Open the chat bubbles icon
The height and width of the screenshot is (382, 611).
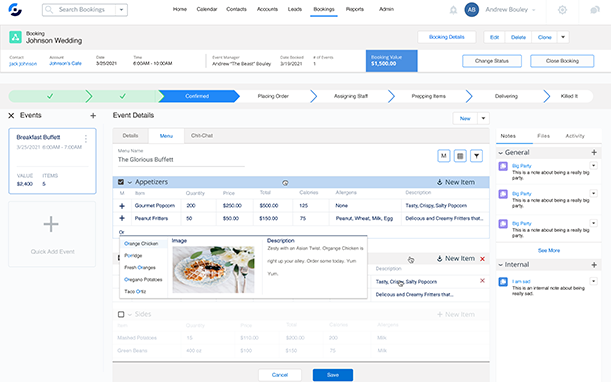[x=595, y=10]
